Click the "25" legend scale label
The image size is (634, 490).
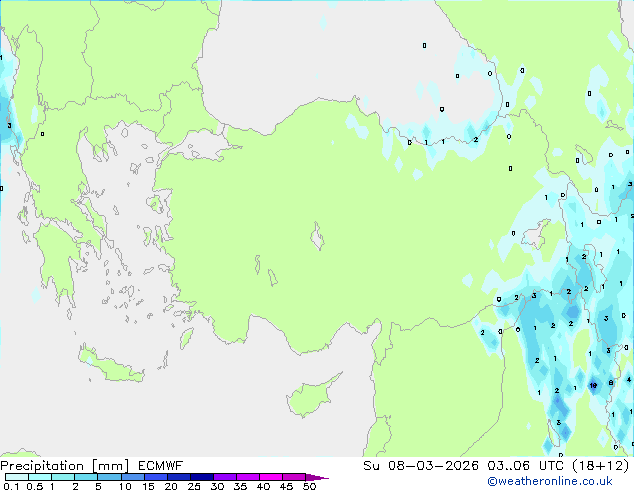(194, 486)
